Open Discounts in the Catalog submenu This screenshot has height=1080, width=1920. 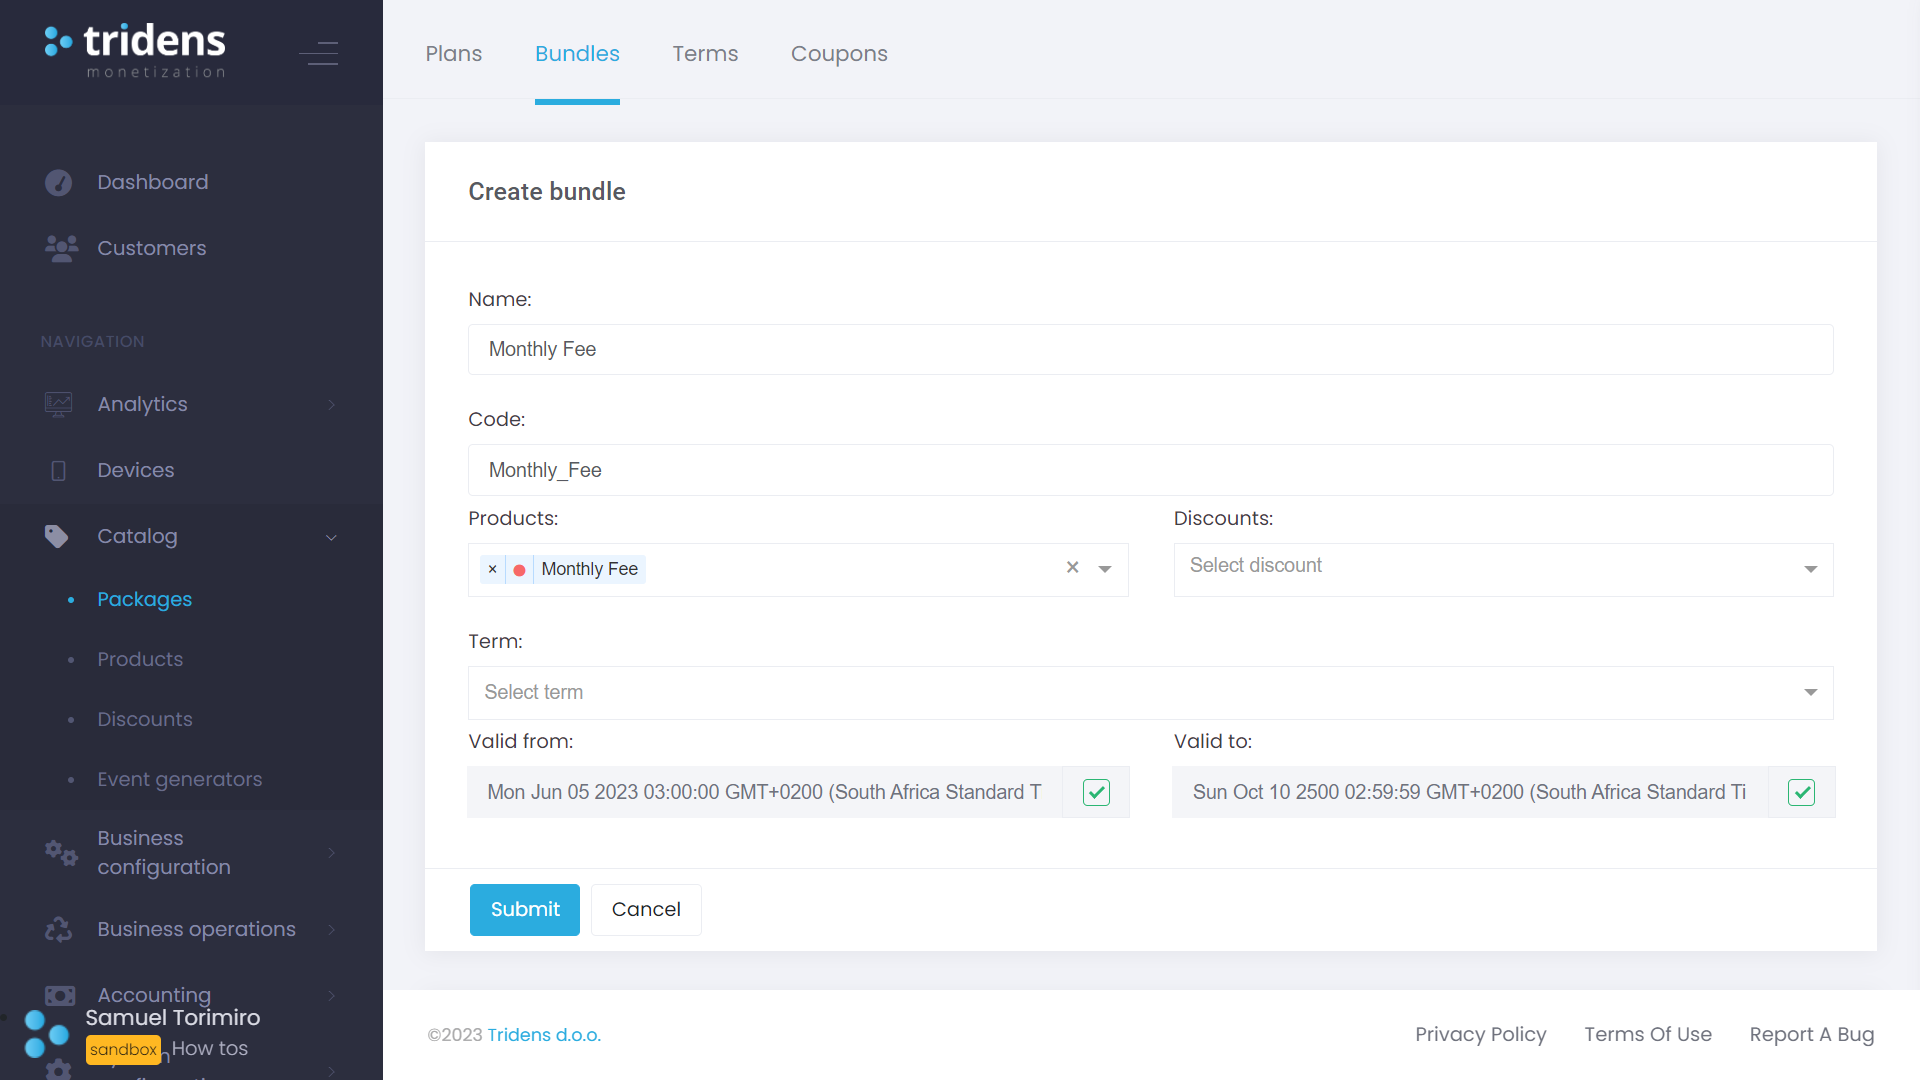pos(144,719)
